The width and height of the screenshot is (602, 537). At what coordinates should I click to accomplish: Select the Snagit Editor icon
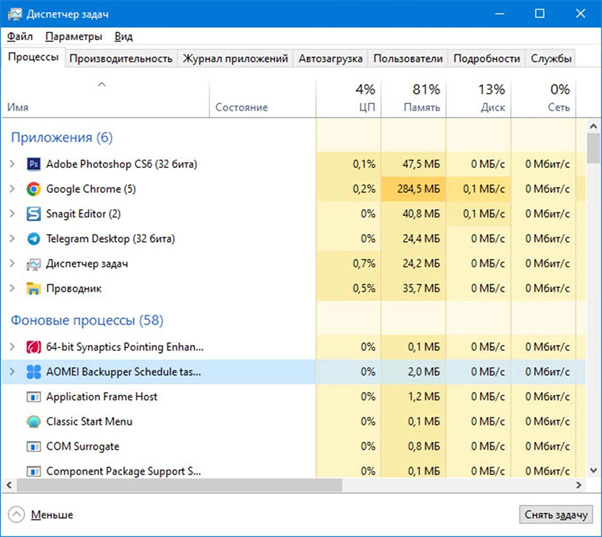point(33,214)
